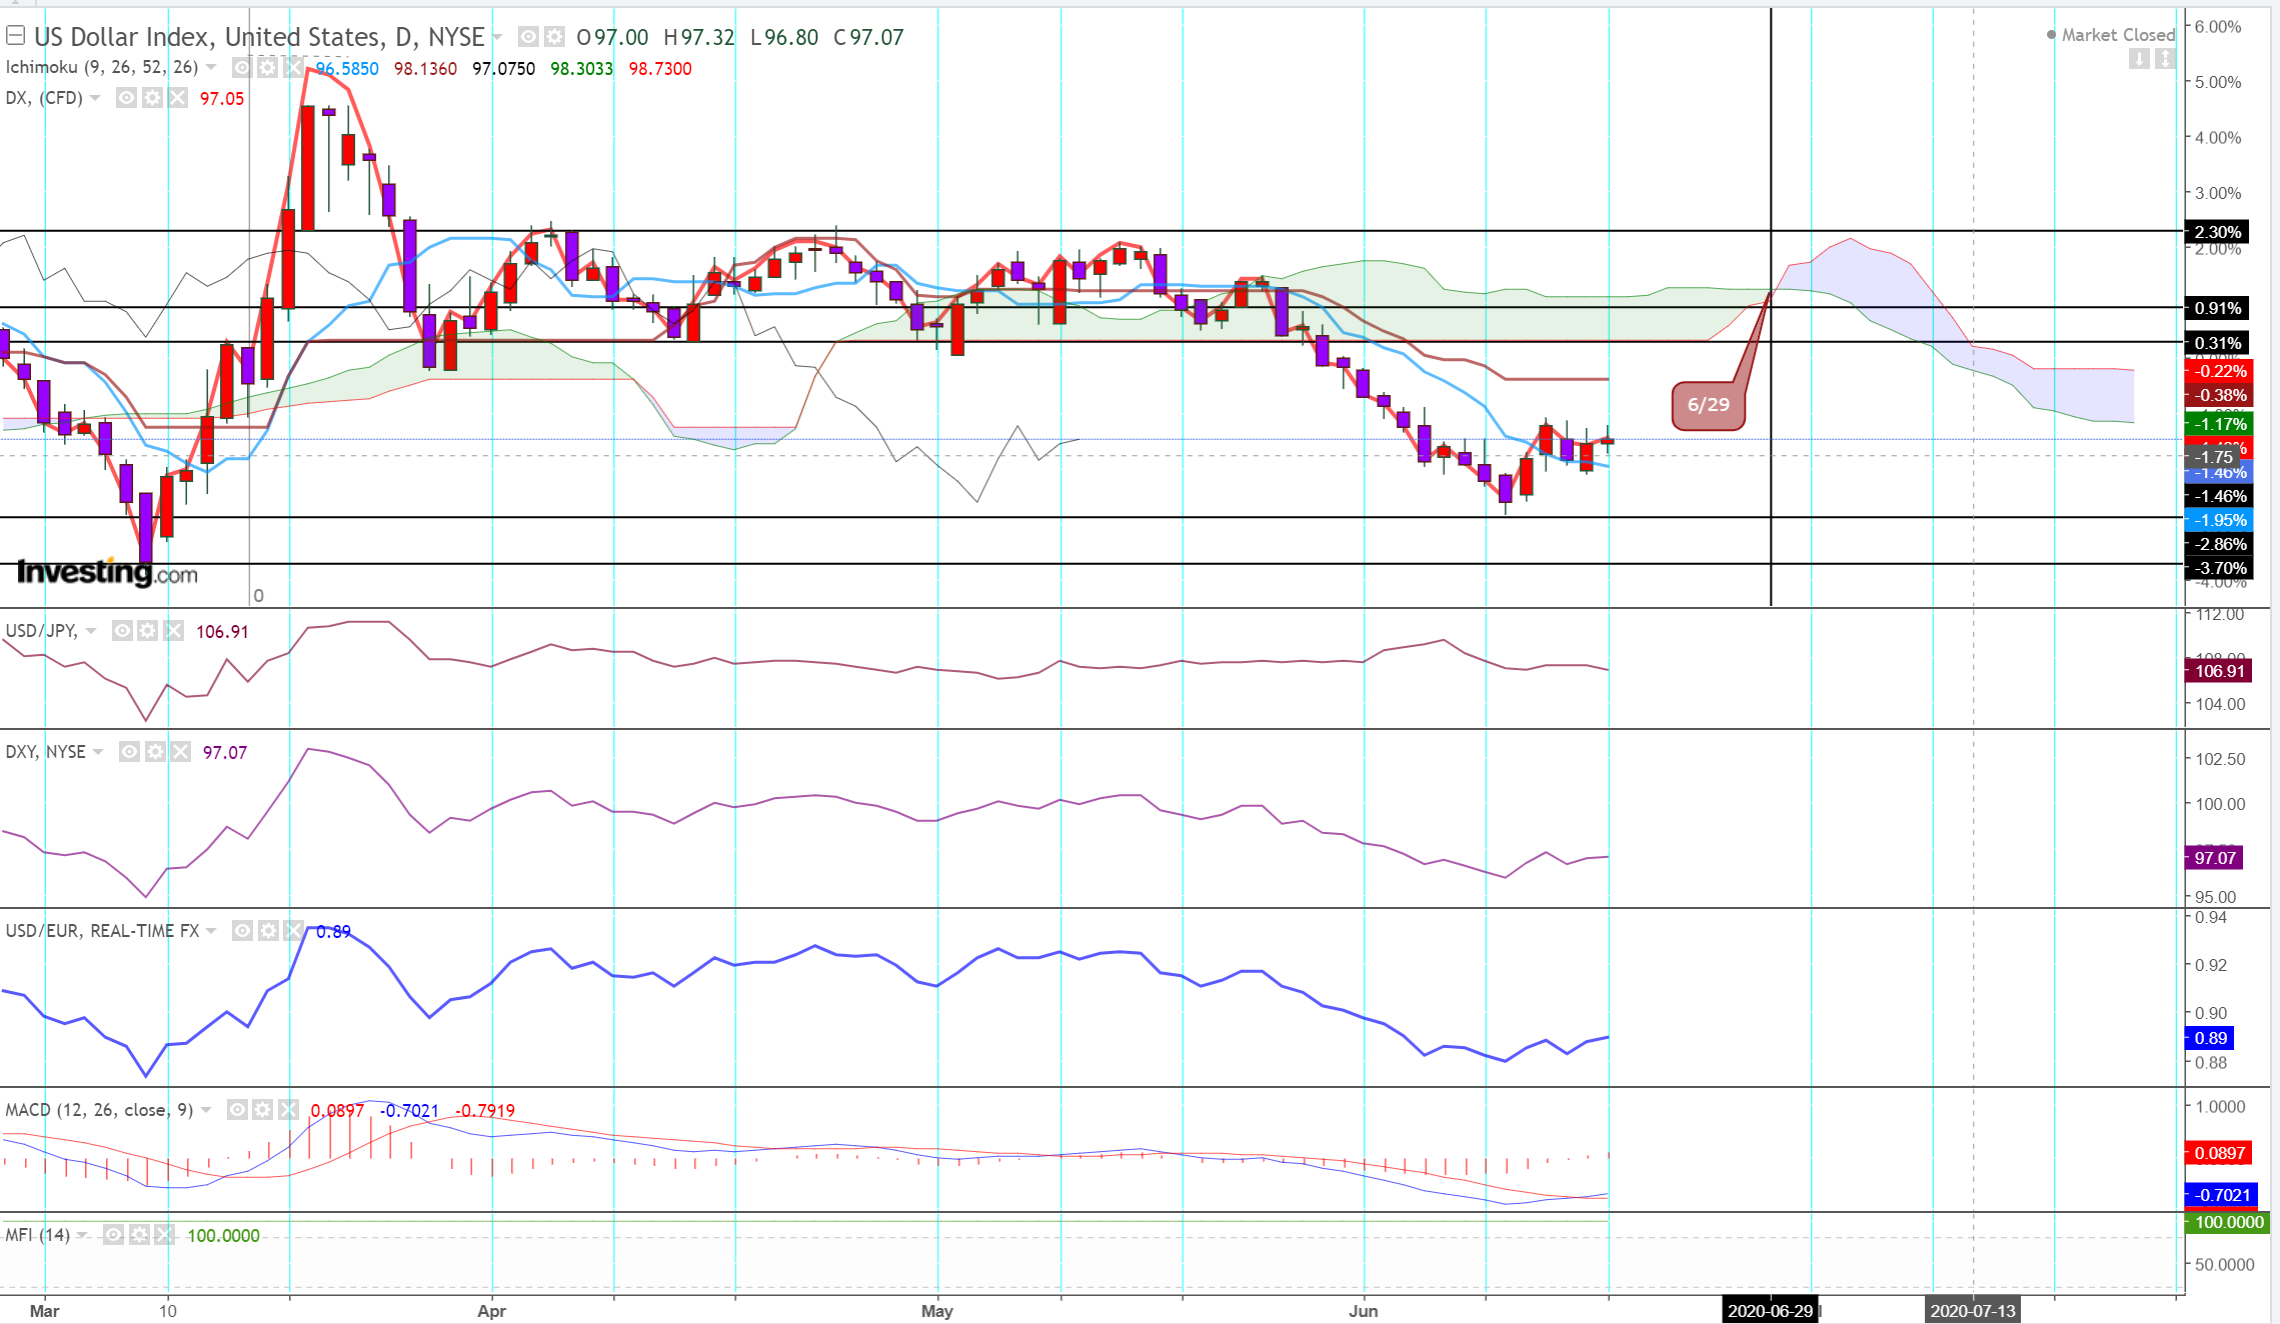2280x1324 pixels.
Task: Collapse the legend with minus box icon
Action: (16, 36)
